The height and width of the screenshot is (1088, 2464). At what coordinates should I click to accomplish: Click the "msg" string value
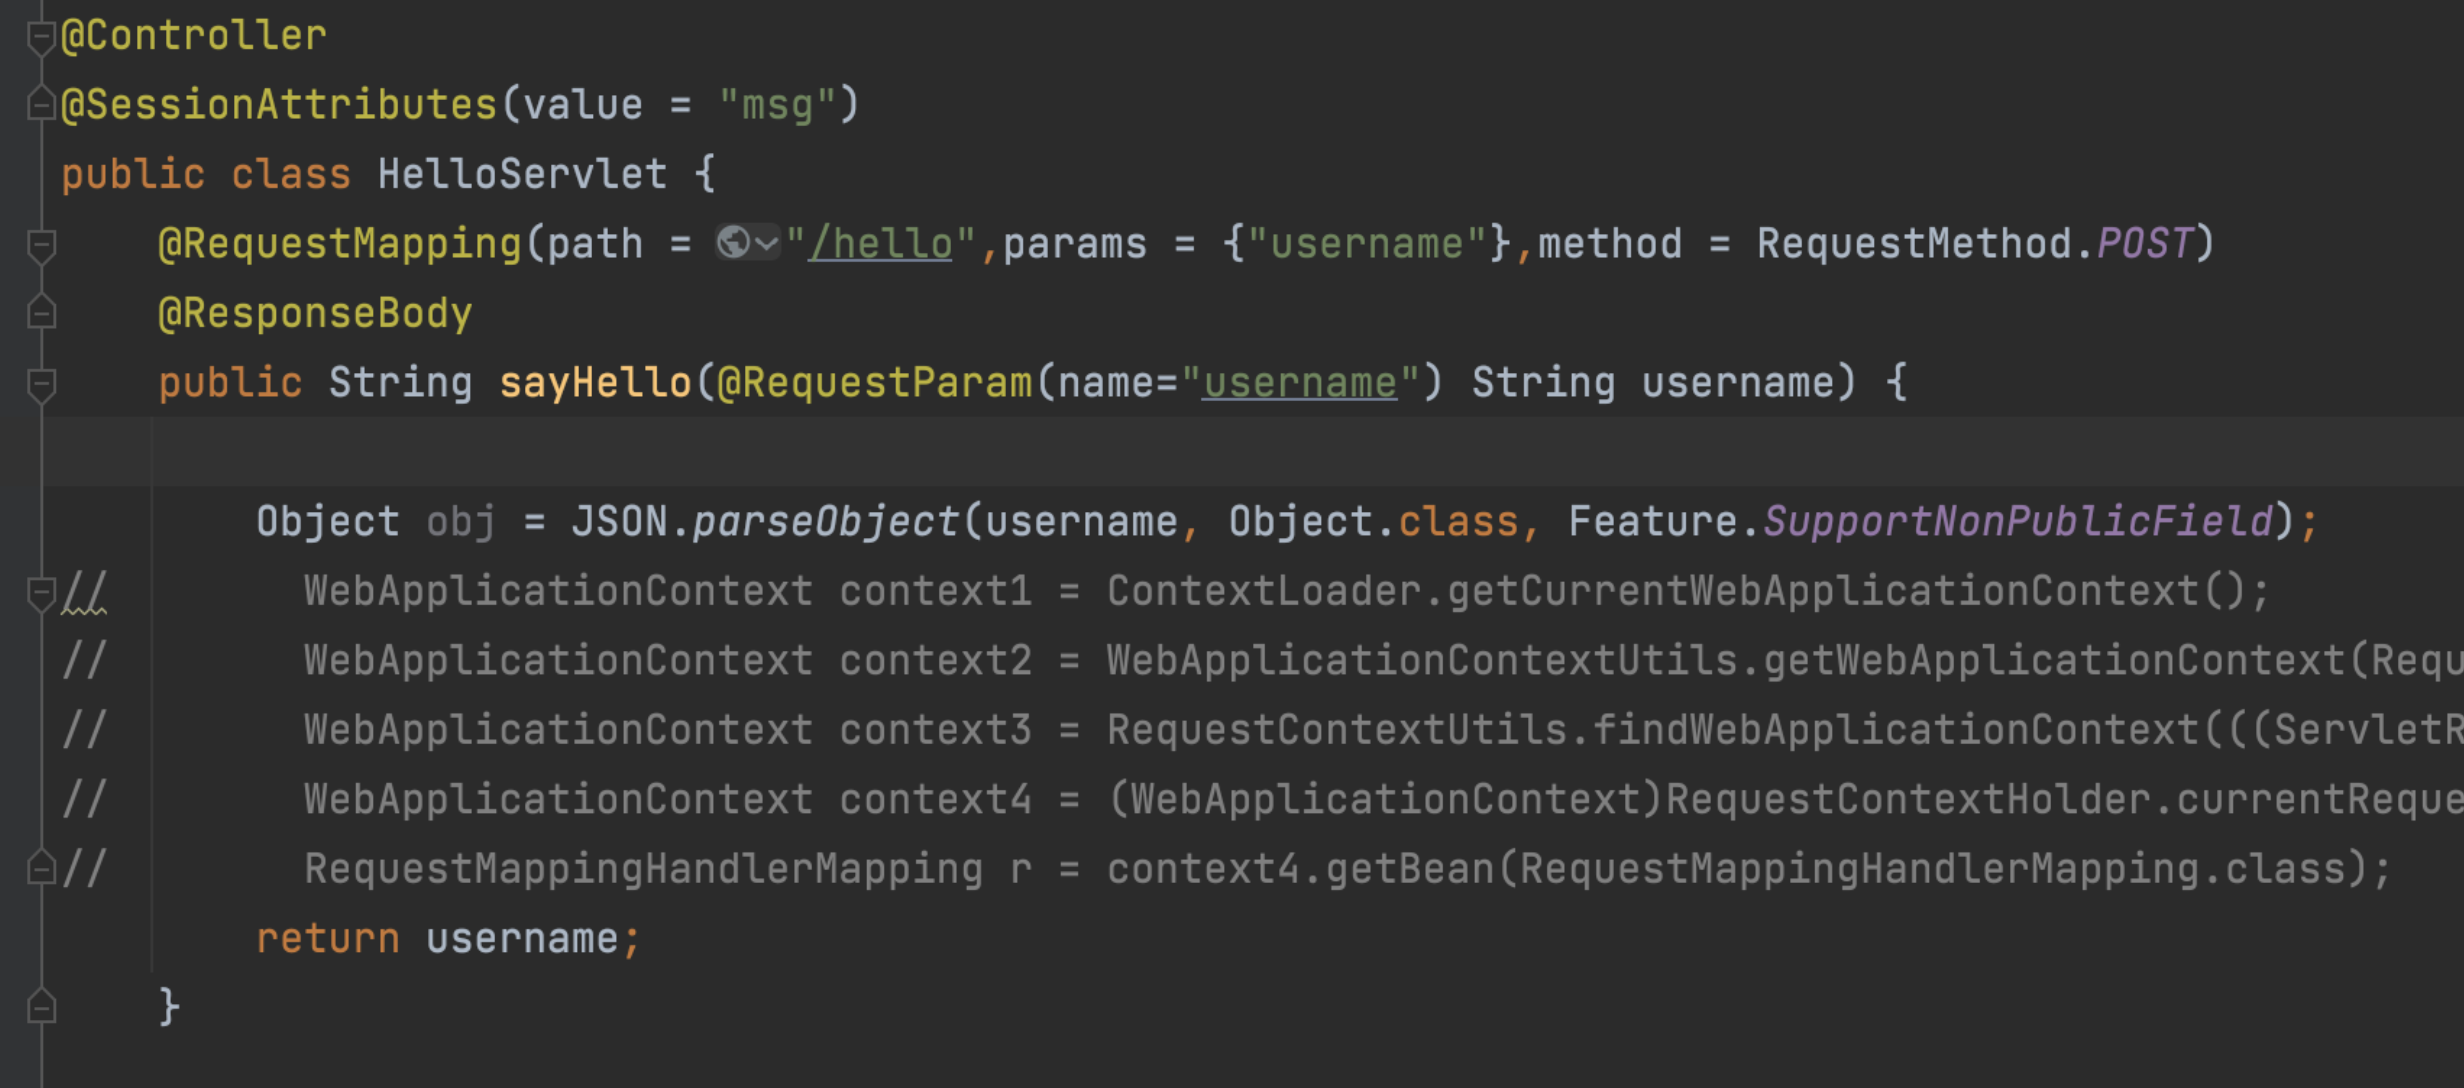coord(777,105)
